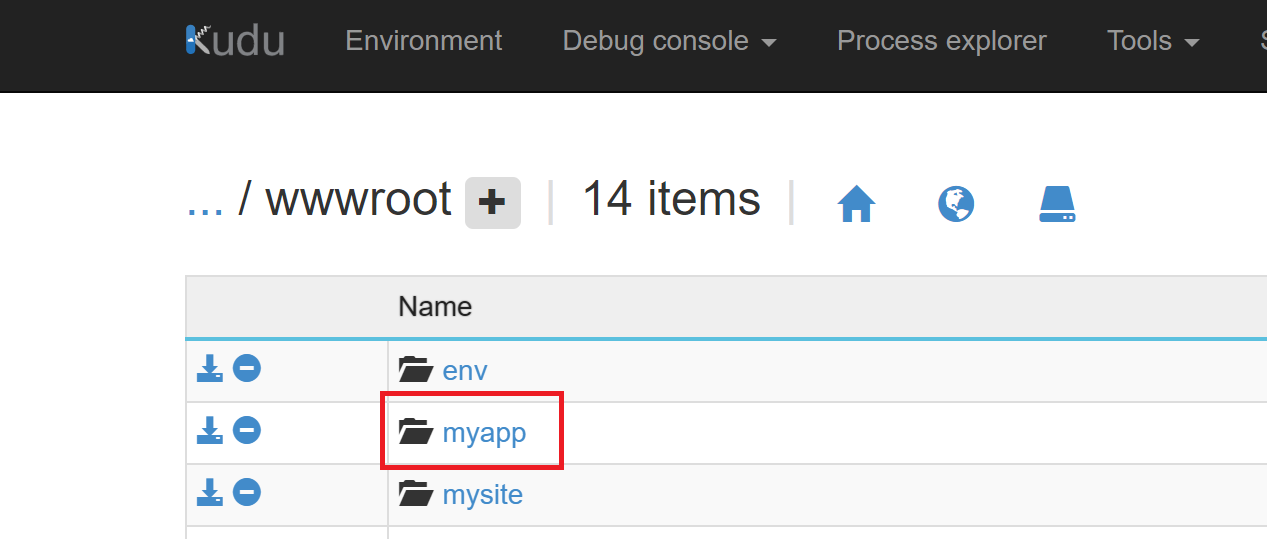The image size is (1267, 539).
Task: Open the env folder
Action: pos(464,371)
